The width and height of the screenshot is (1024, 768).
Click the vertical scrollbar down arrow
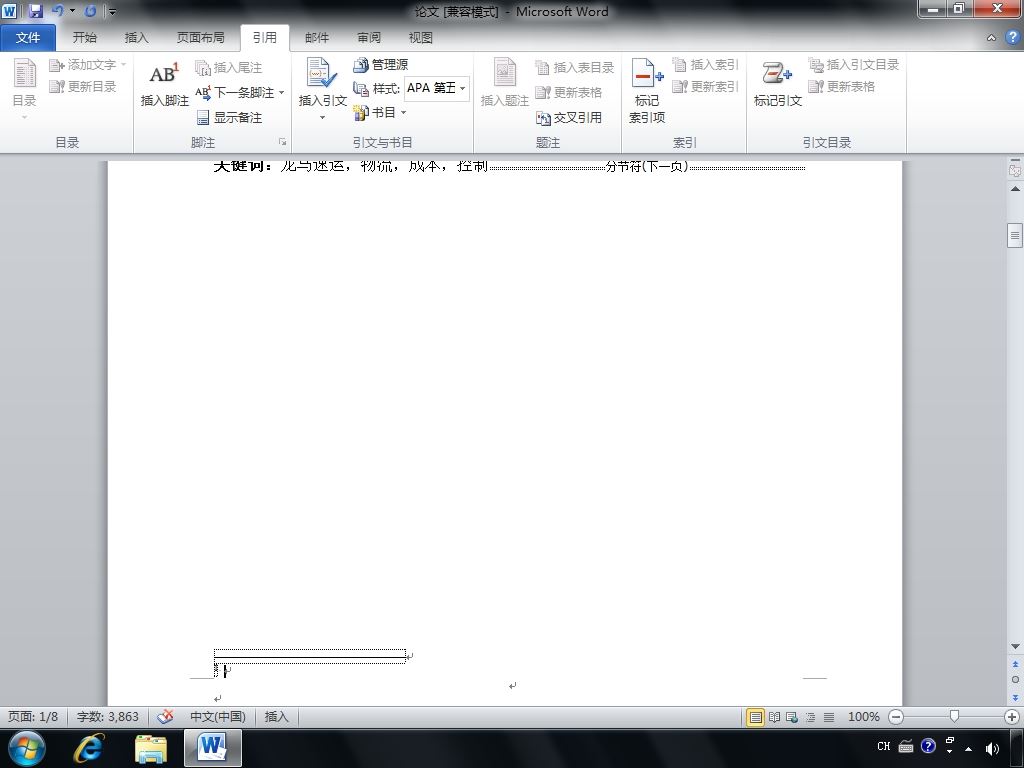[1015, 647]
